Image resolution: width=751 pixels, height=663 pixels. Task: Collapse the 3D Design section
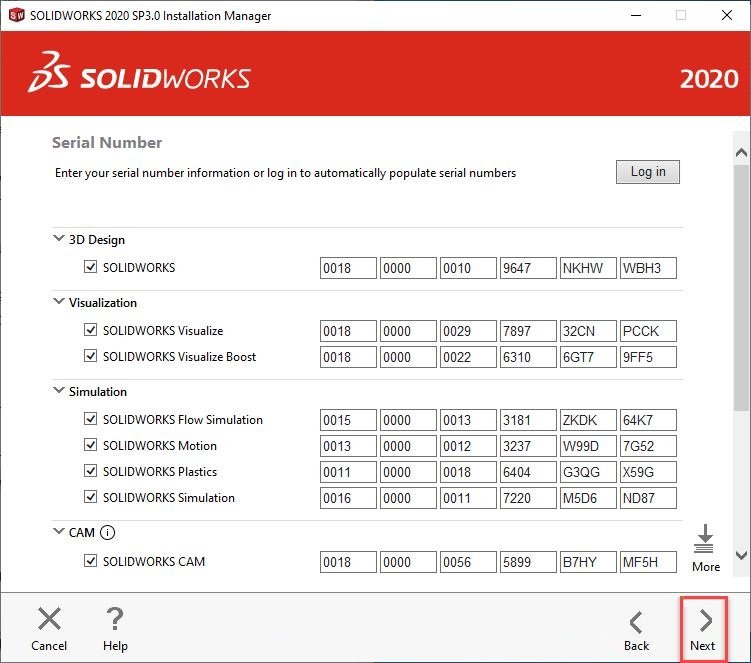58,238
